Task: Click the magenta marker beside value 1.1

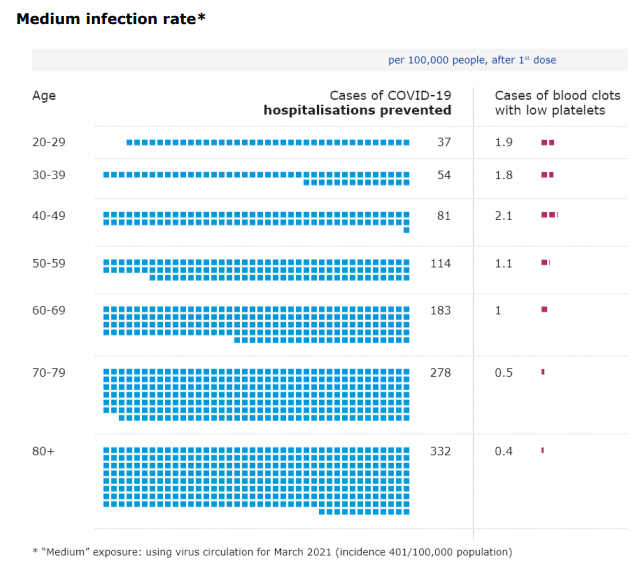Action: pos(545,263)
